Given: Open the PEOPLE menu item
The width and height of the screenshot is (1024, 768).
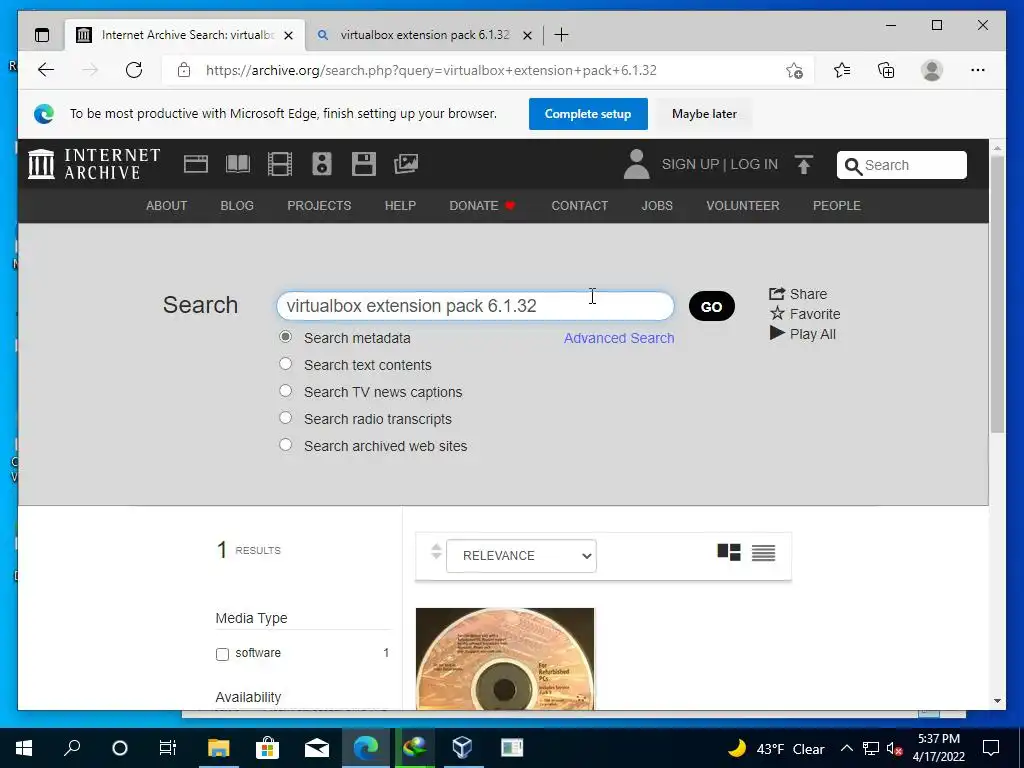Looking at the screenshot, I should pyautogui.click(x=837, y=206).
